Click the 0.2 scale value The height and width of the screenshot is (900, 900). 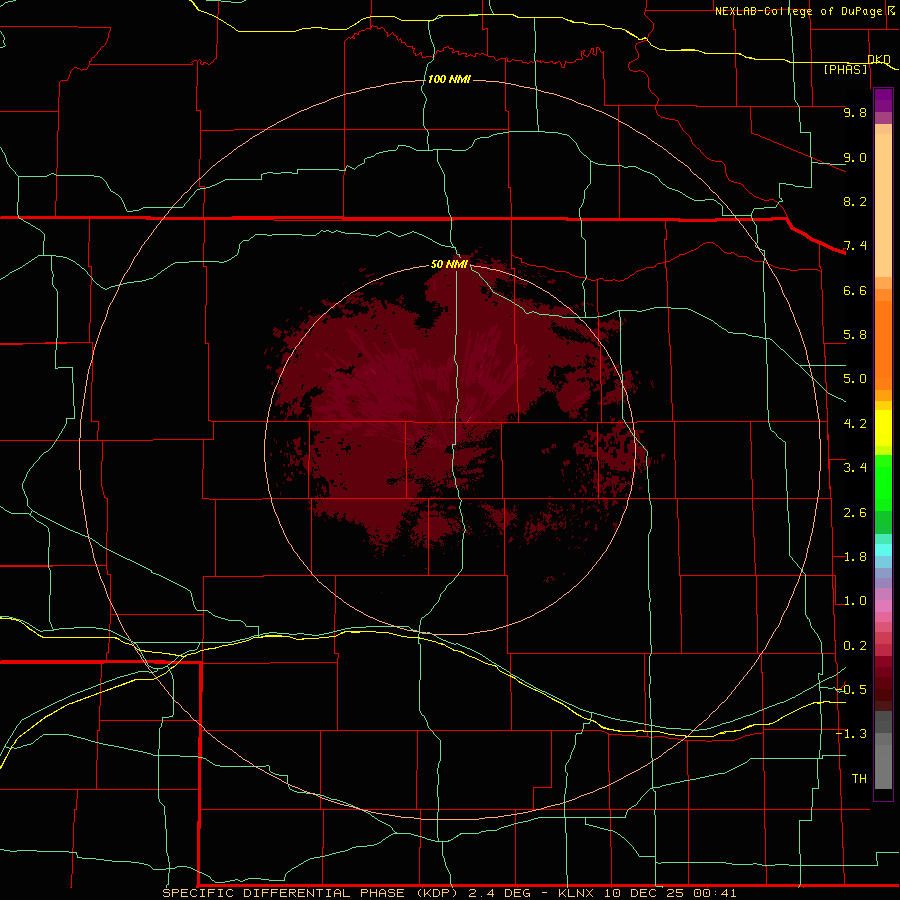pyautogui.click(x=855, y=646)
